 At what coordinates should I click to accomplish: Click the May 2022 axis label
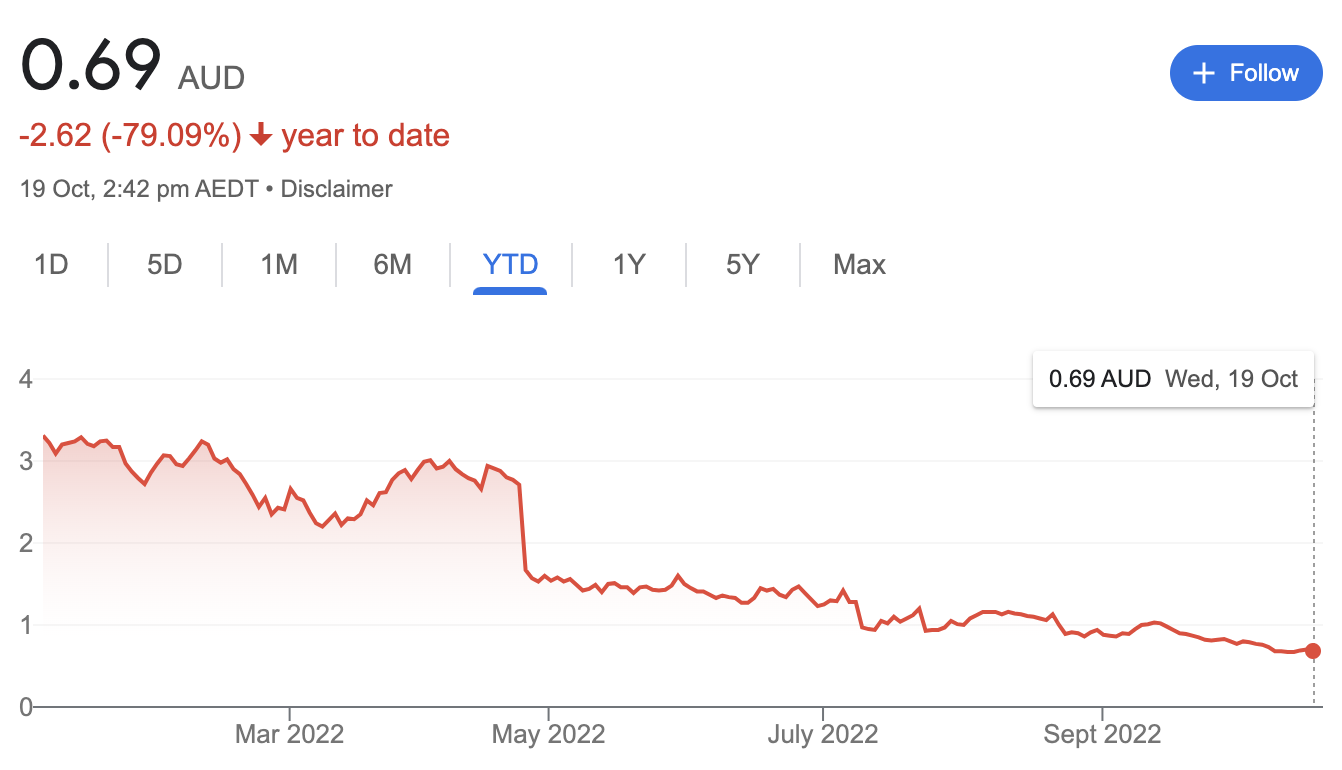click(x=549, y=735)
